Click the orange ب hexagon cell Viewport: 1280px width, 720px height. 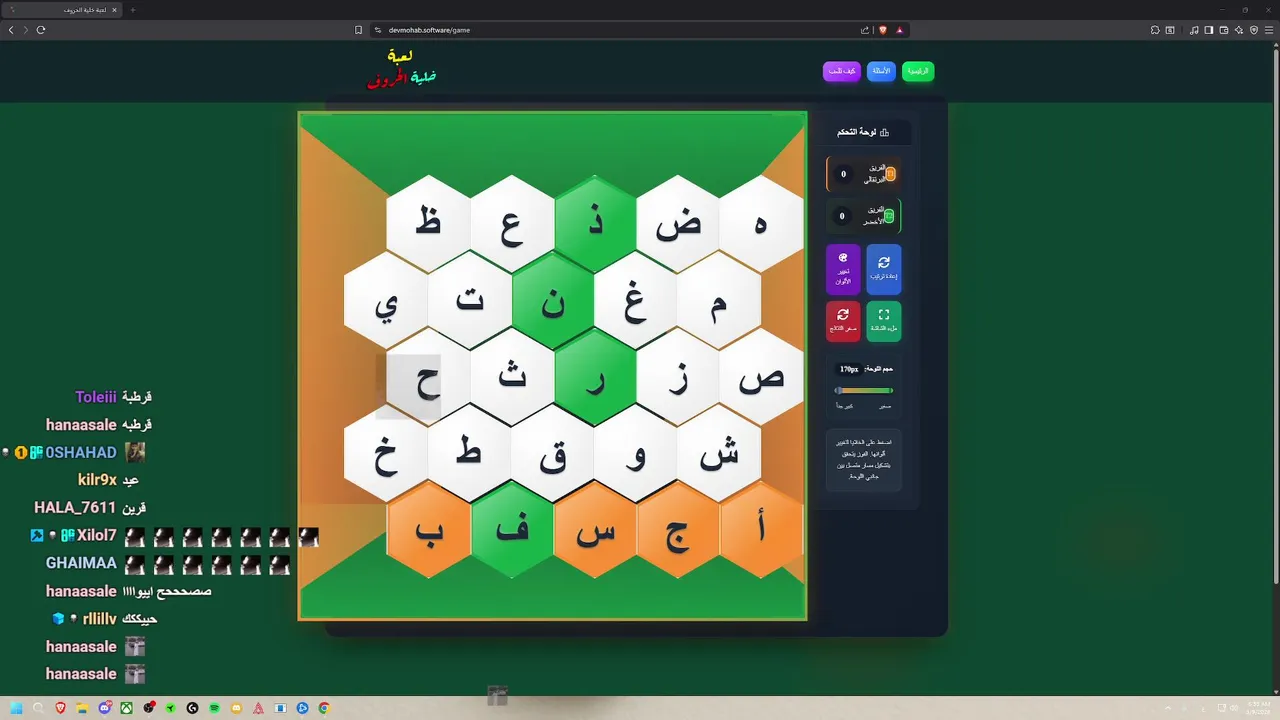click(428, 530)
